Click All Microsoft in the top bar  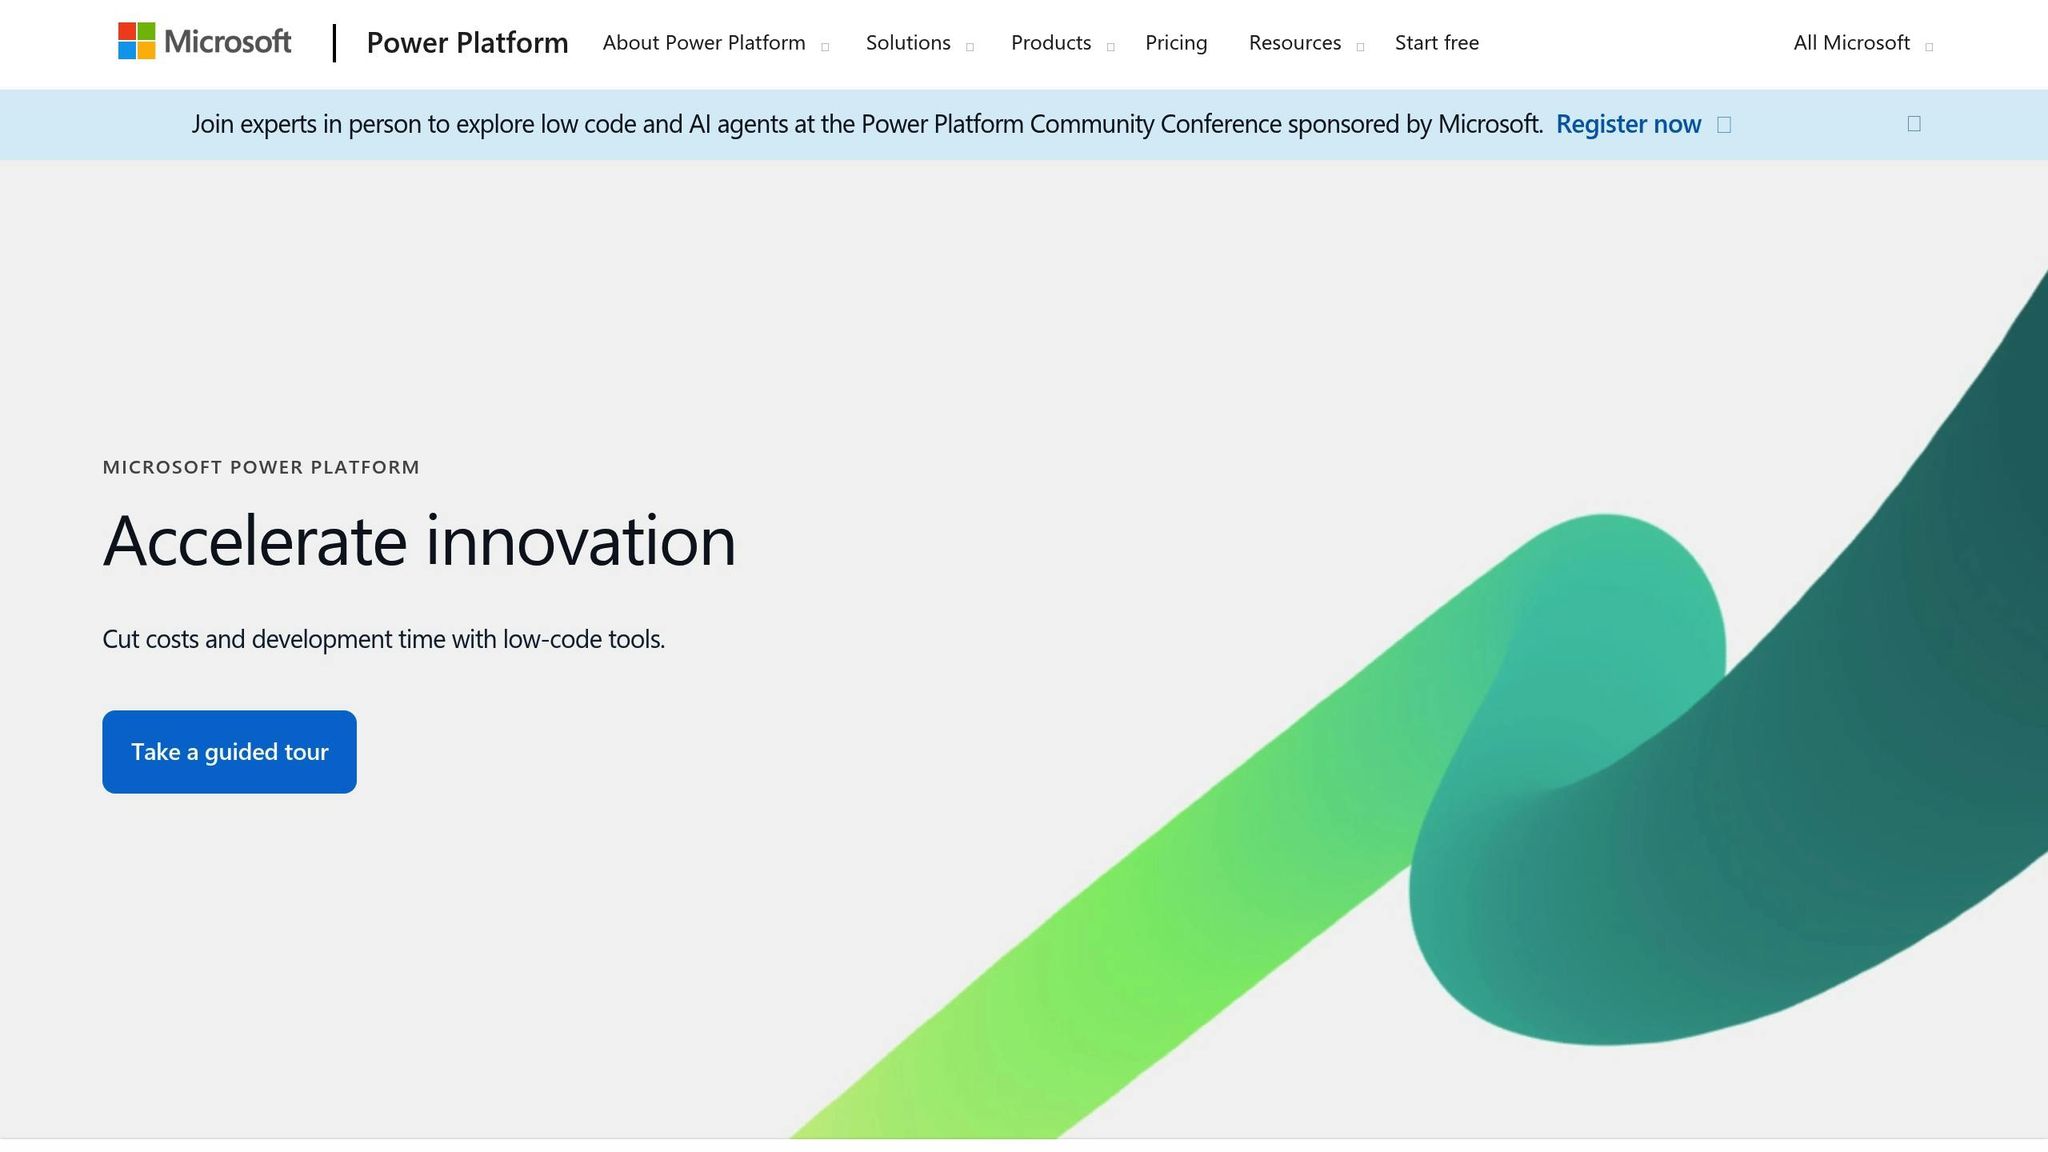pos(1851,43)
